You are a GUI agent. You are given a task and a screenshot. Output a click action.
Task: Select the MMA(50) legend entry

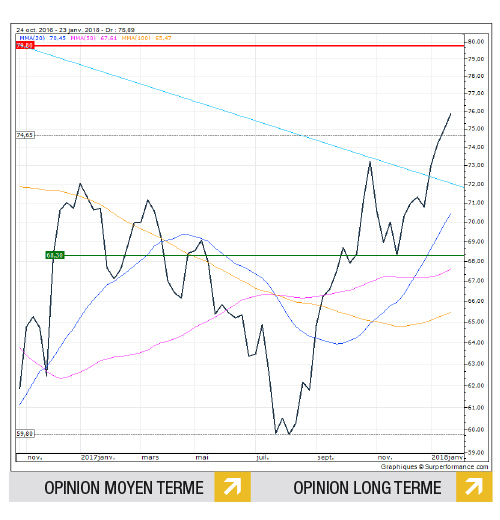94,38
